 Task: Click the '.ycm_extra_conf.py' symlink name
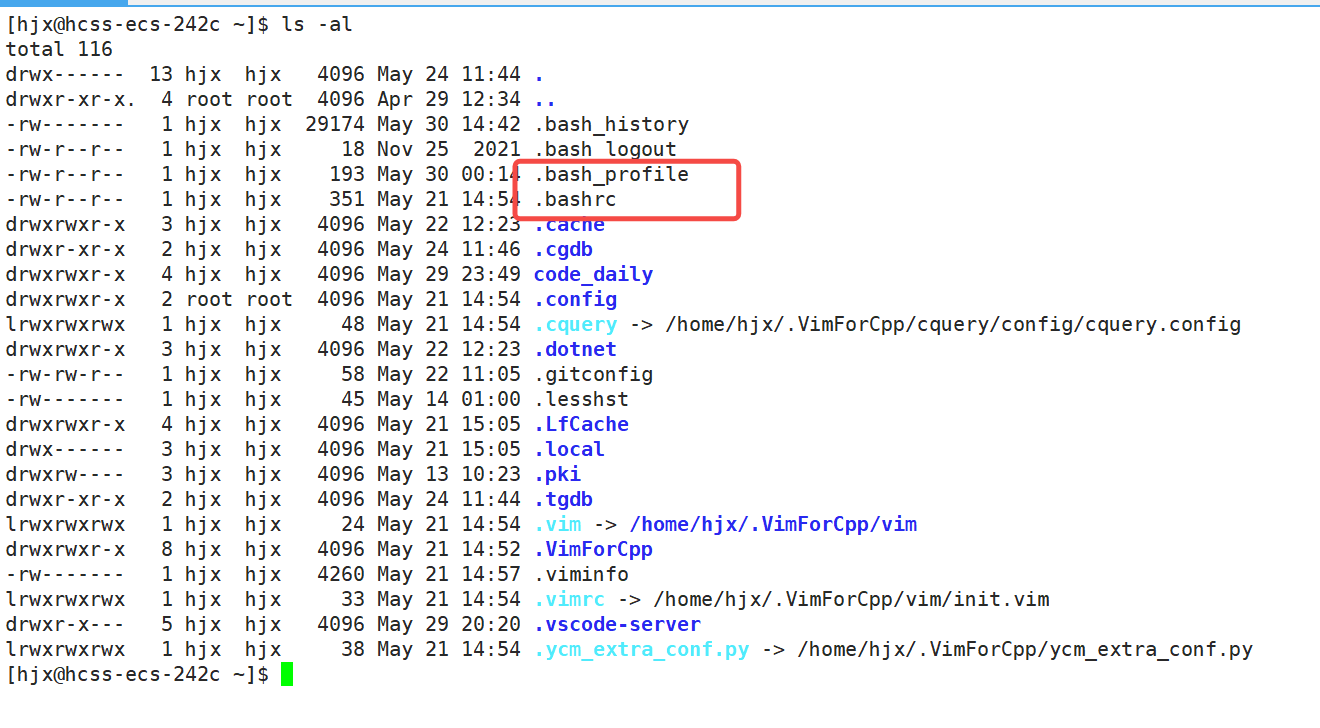(x=641, y=650)
